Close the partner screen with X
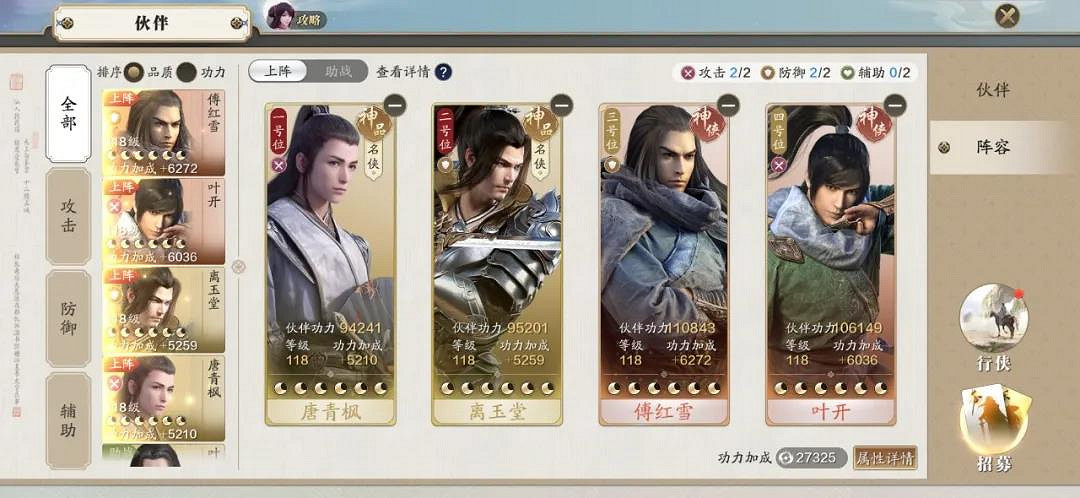Viewport: 1080px width, 498px height. click(1007, 15)
